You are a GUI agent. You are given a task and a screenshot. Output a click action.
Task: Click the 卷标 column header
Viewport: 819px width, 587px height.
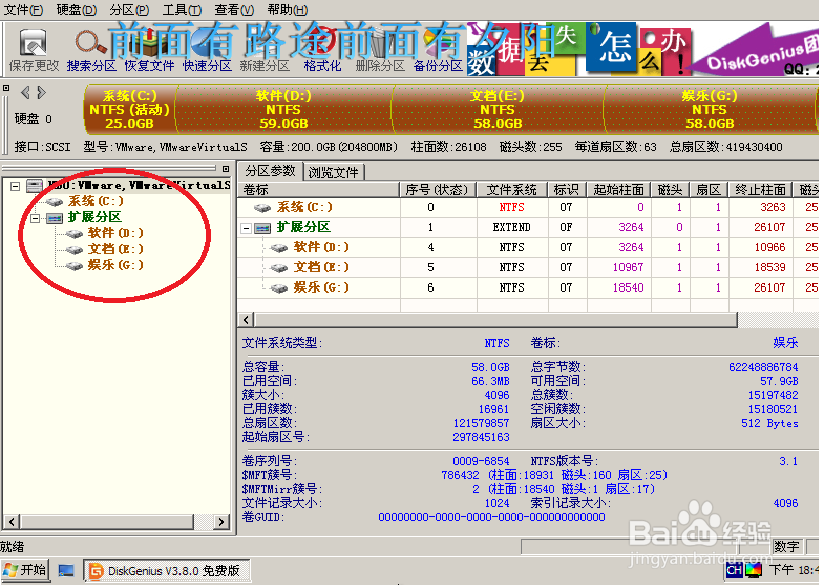319,190
